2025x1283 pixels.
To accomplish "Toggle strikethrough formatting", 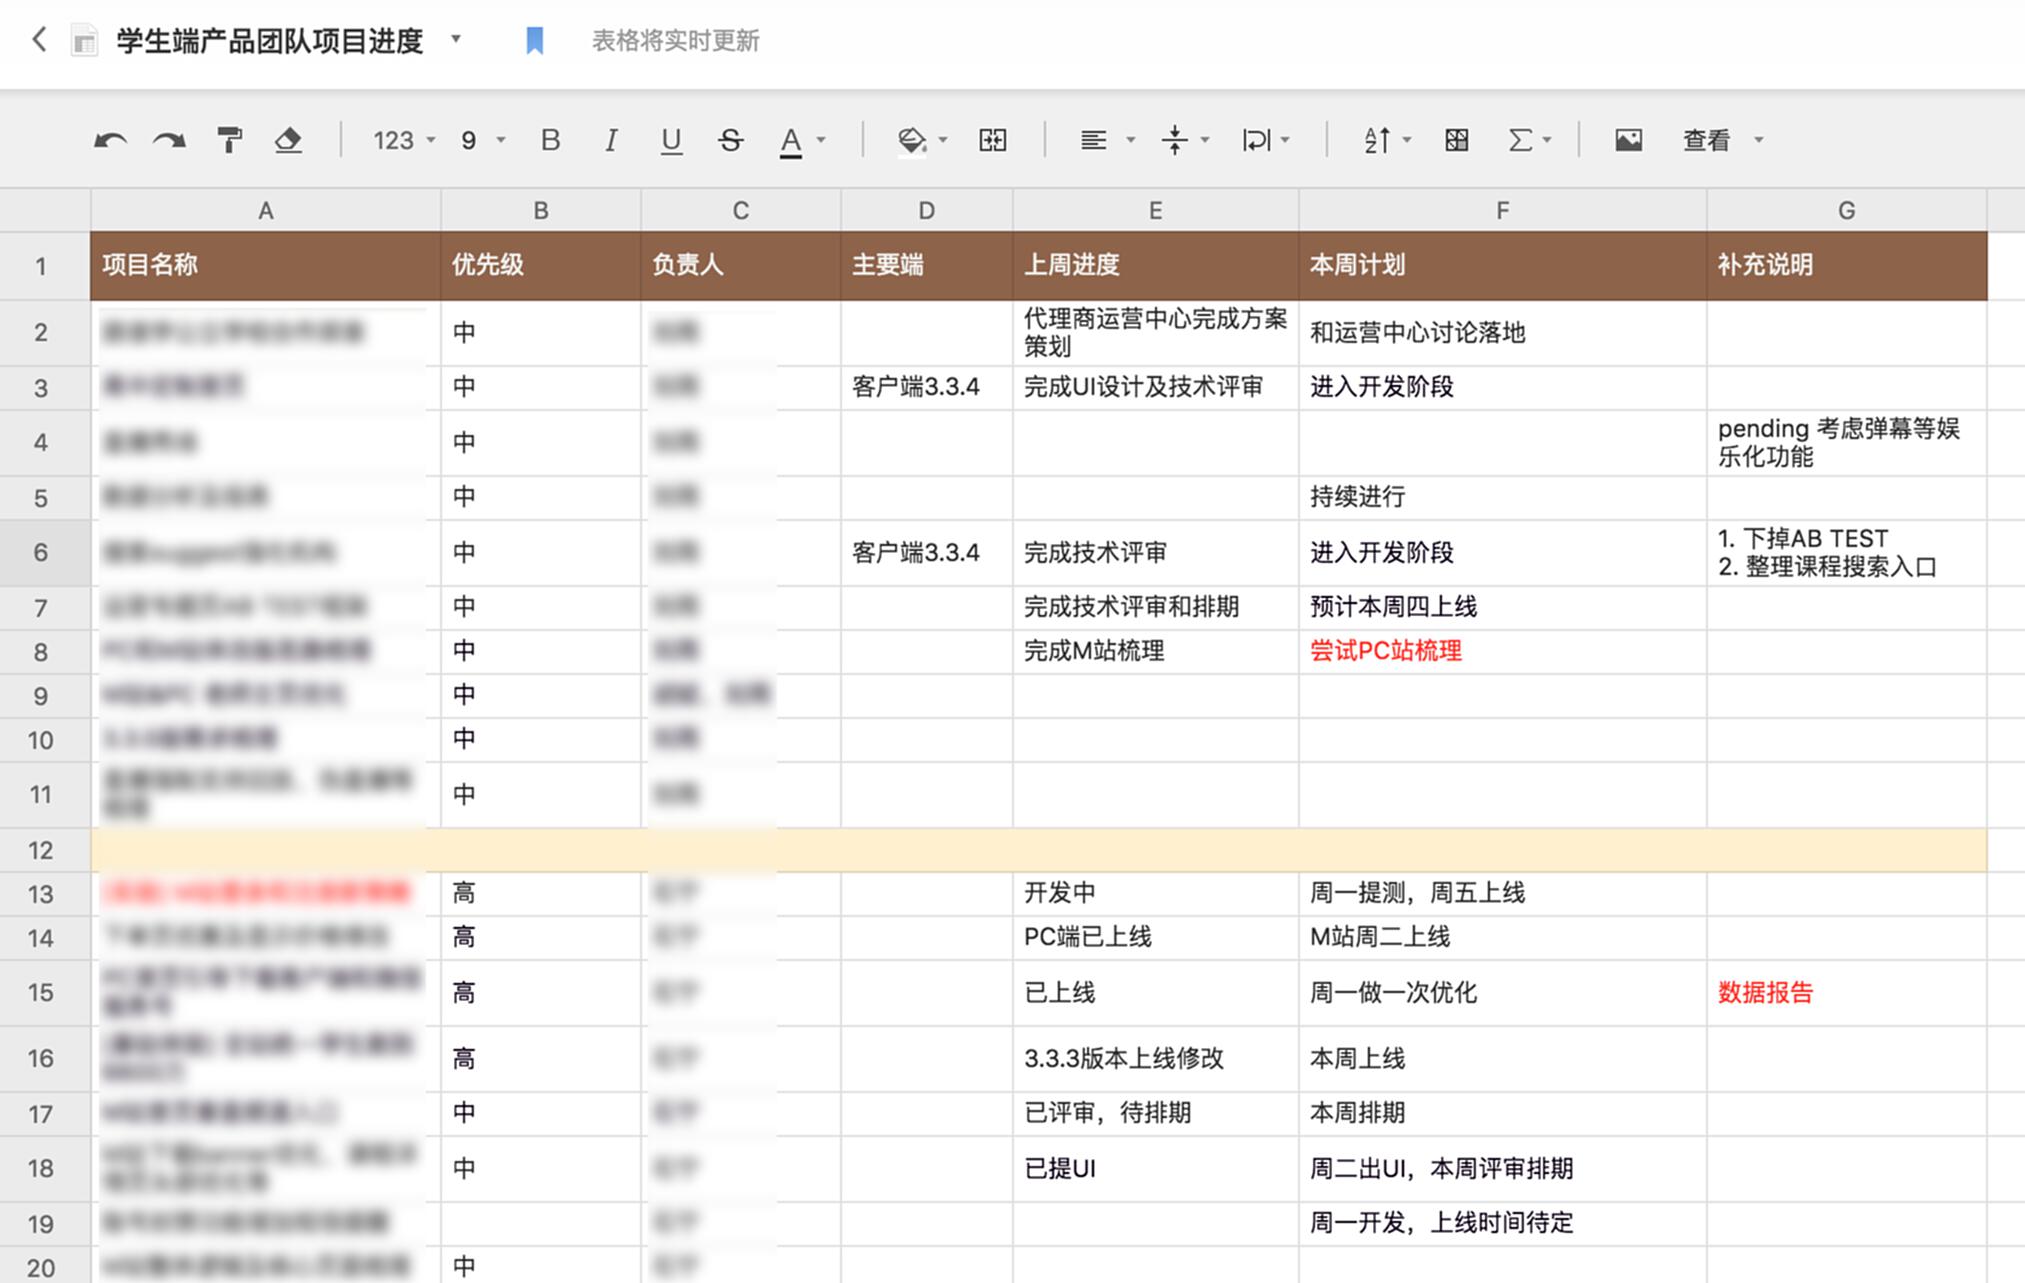I will pyautogui.click(x=730, y=141).
